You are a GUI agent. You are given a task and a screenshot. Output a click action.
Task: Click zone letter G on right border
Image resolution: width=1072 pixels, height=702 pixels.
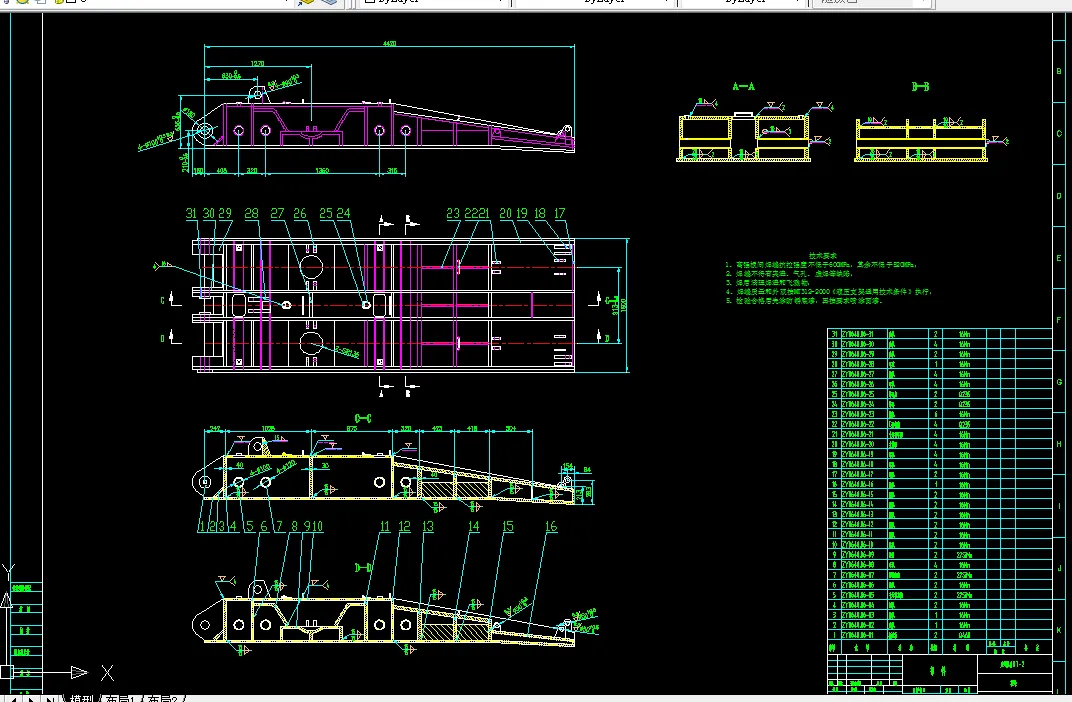(1059, 382)
